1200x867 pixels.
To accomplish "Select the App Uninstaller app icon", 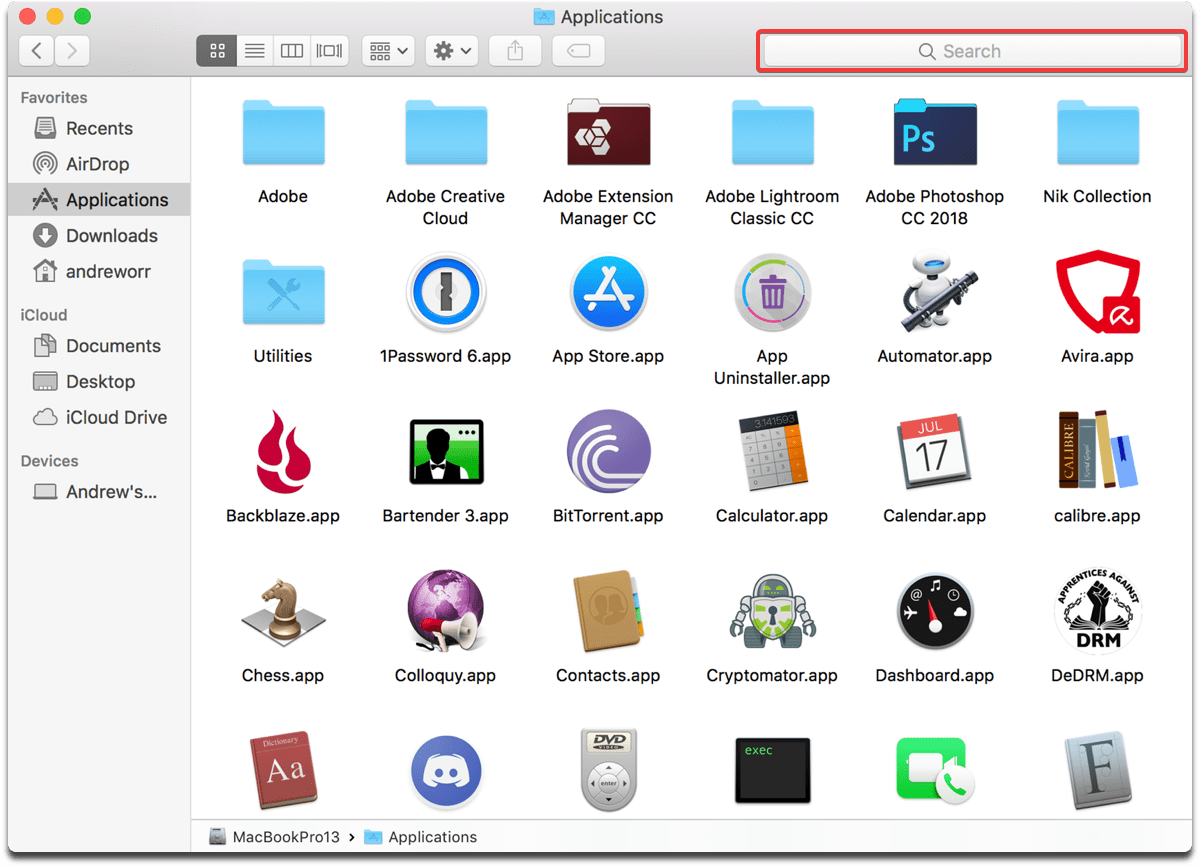I will click(772, 292).
